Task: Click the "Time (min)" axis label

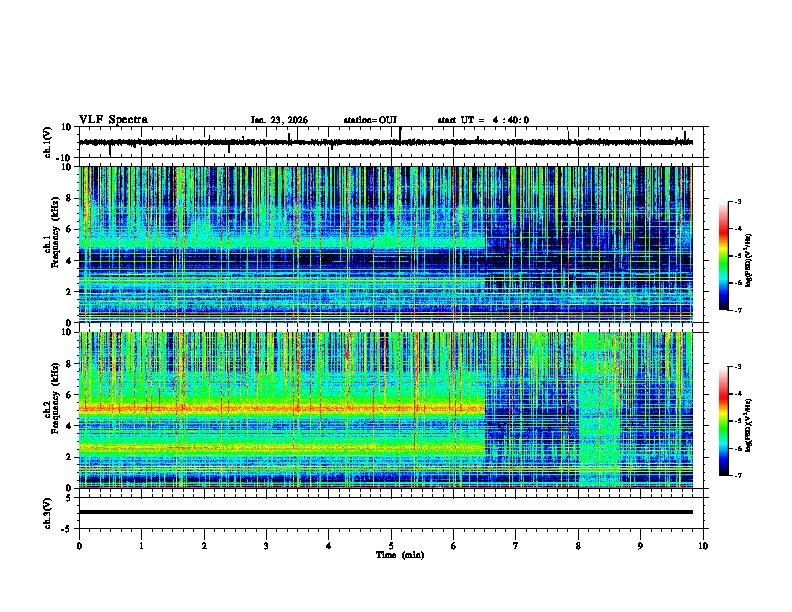Action: (x=400, y=555)
